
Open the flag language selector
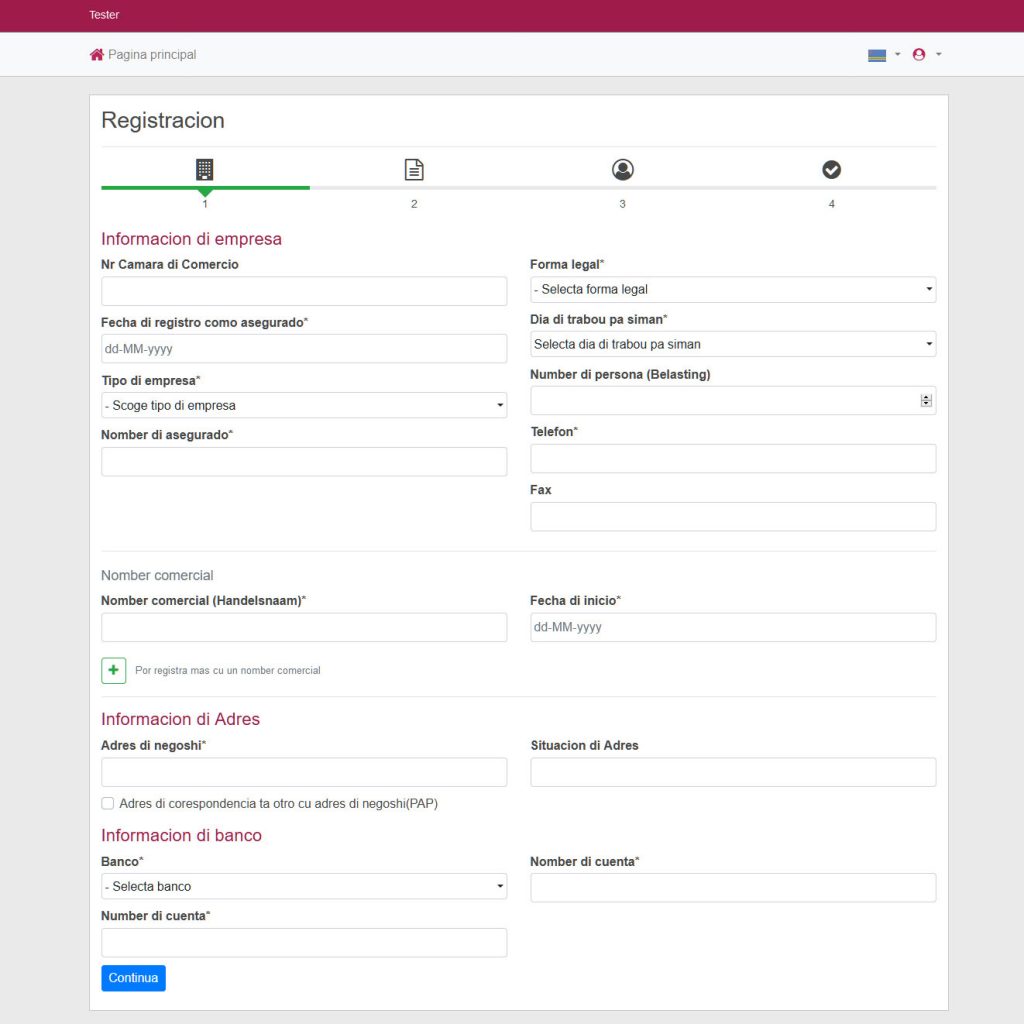[884, 55]
